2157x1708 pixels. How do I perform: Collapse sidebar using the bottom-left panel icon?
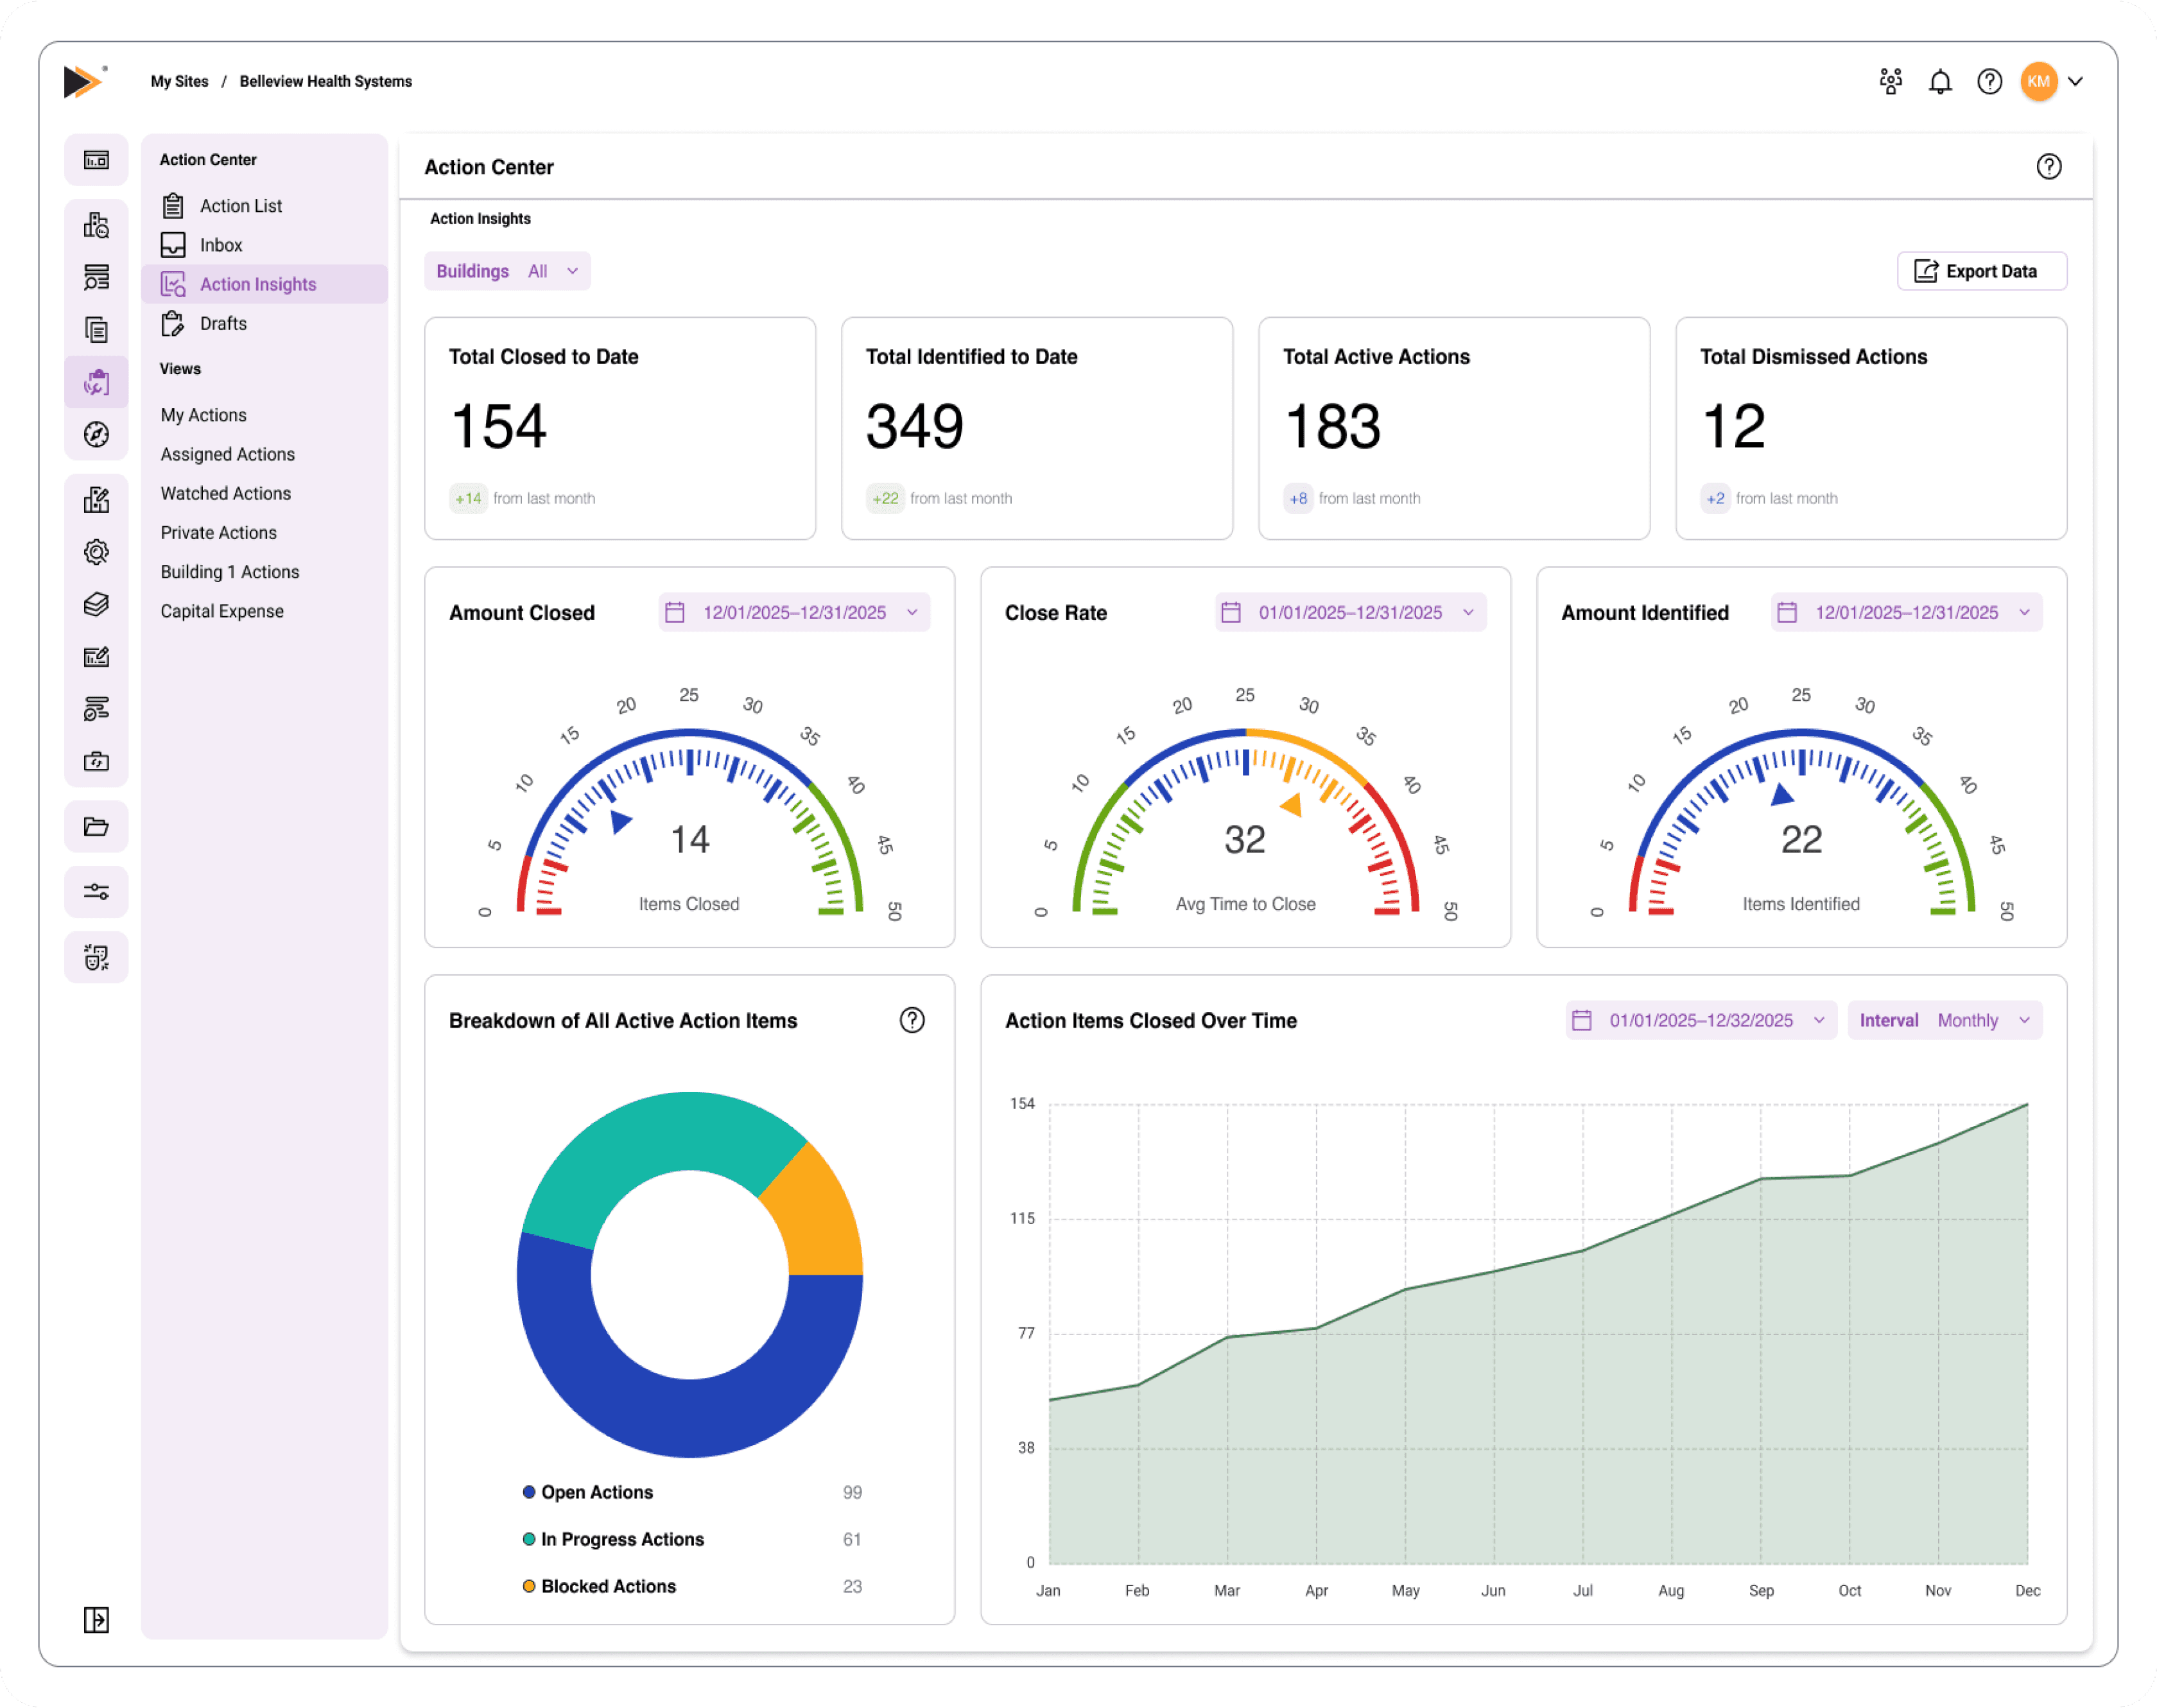[96, 1619]
